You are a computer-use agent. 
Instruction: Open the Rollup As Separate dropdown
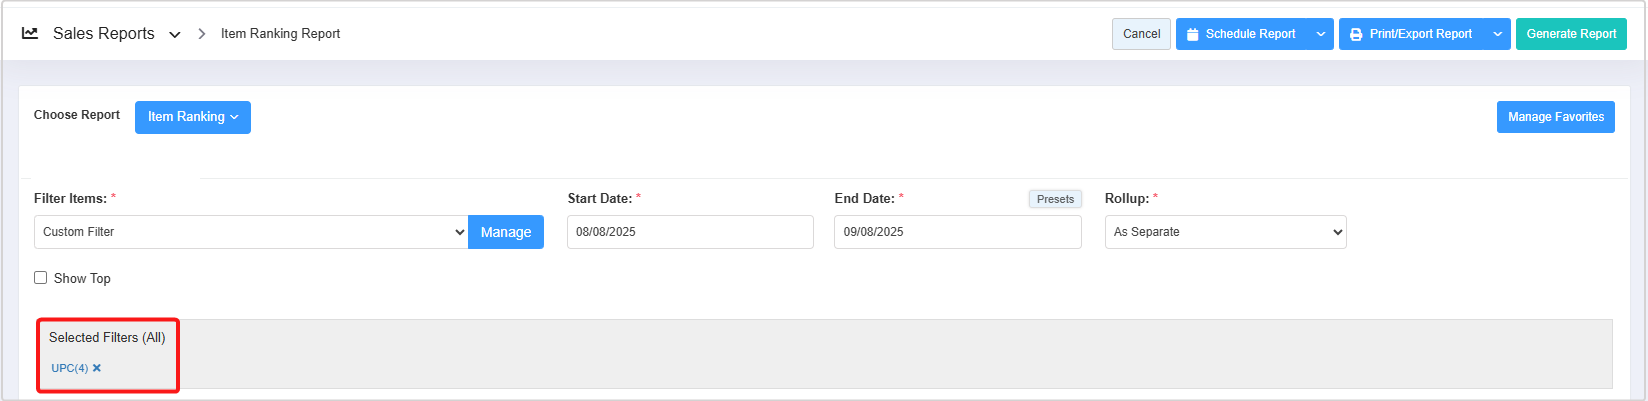coord(1225,232)
